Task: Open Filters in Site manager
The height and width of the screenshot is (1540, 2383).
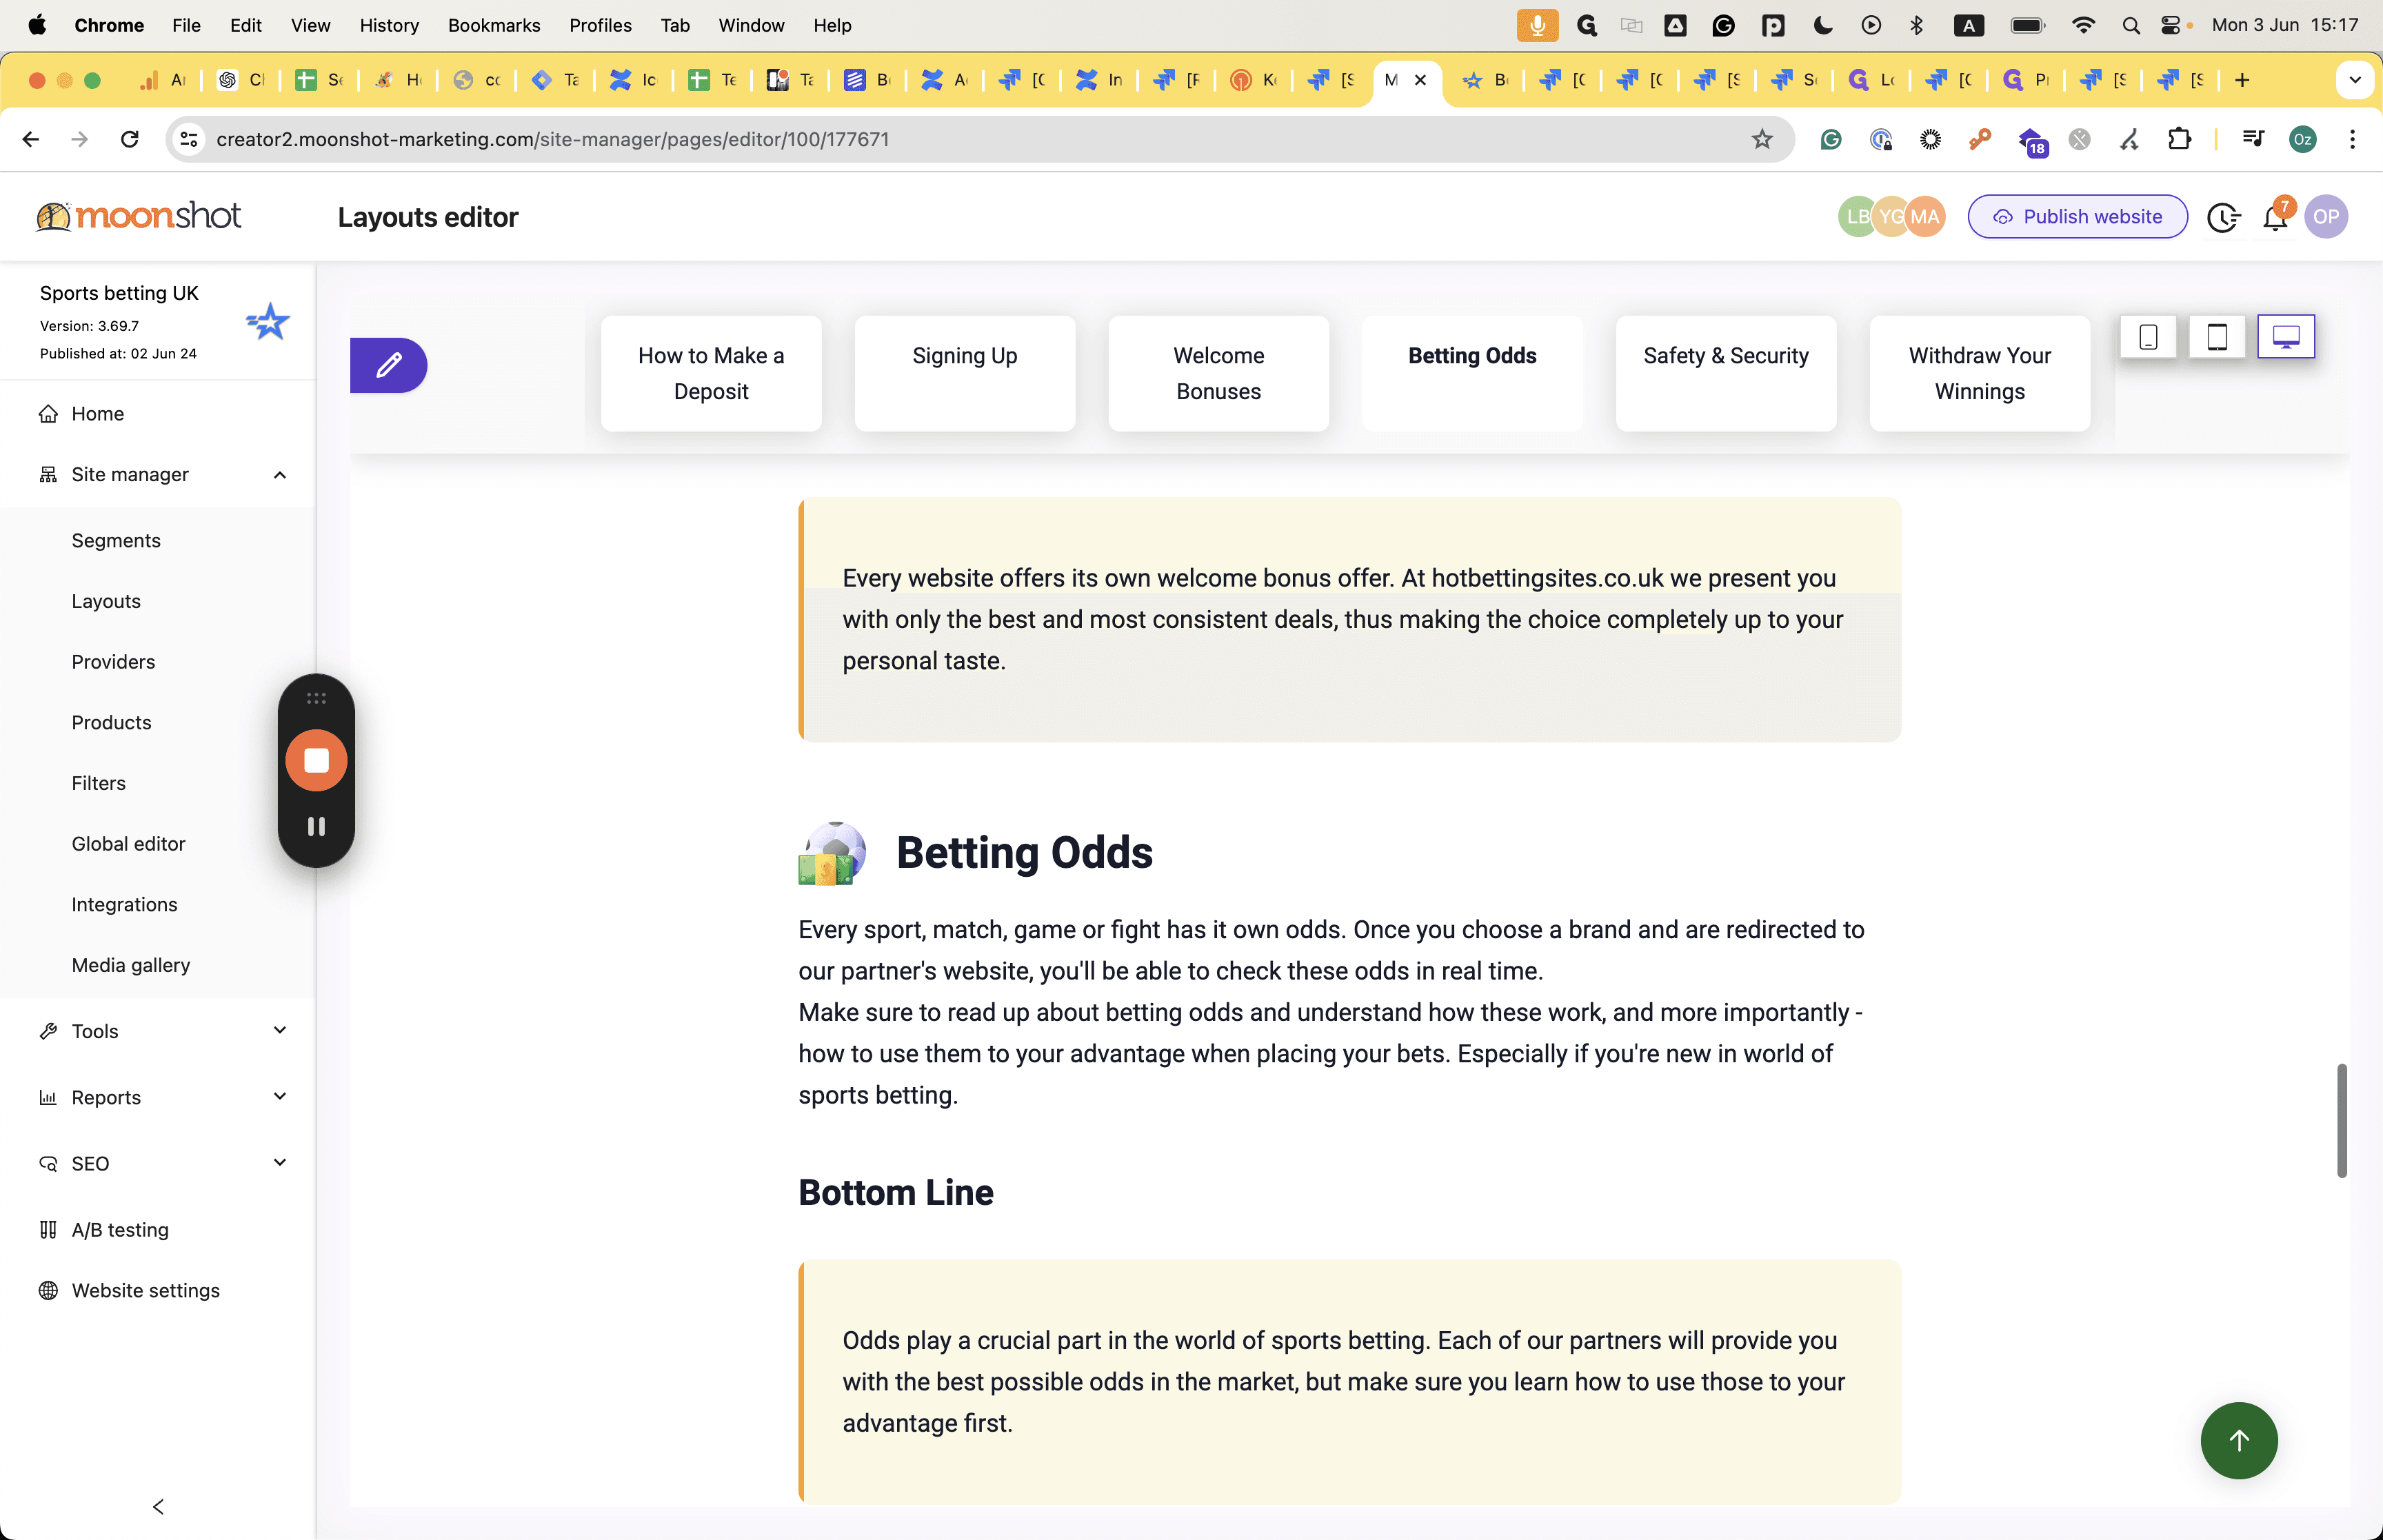Action: [x=99, y=783]
